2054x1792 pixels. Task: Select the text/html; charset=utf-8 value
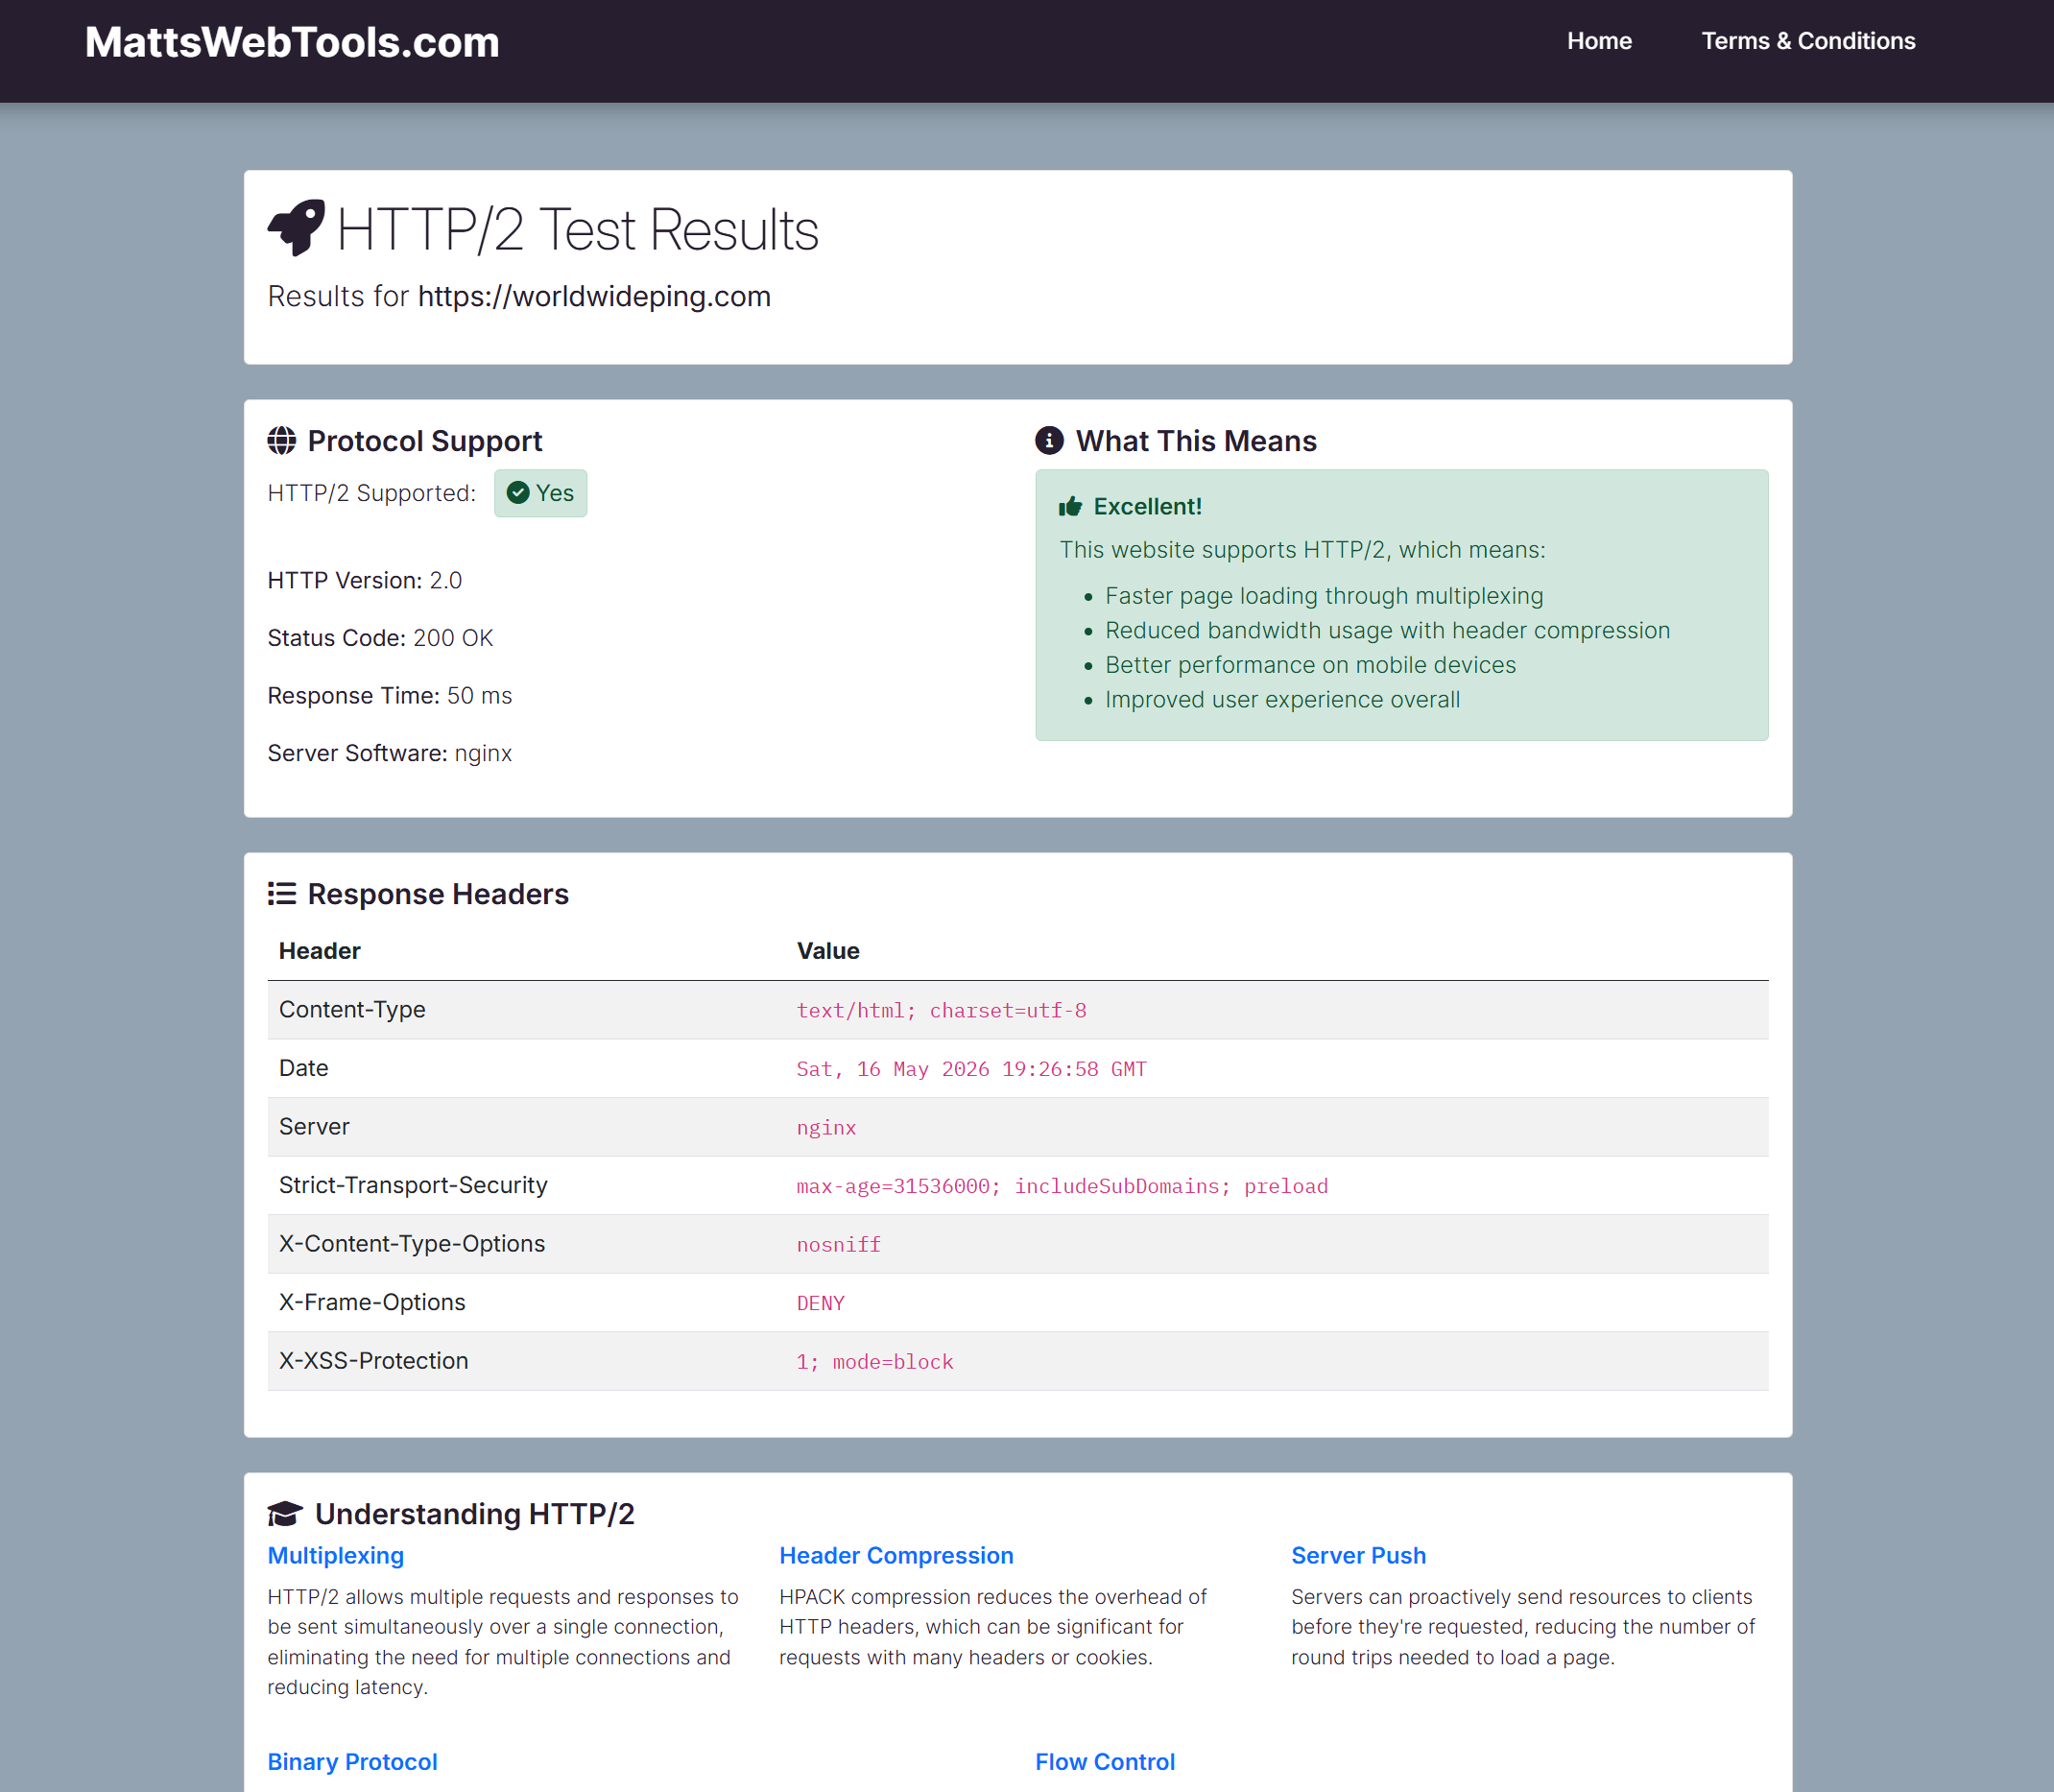point(941,1010)
